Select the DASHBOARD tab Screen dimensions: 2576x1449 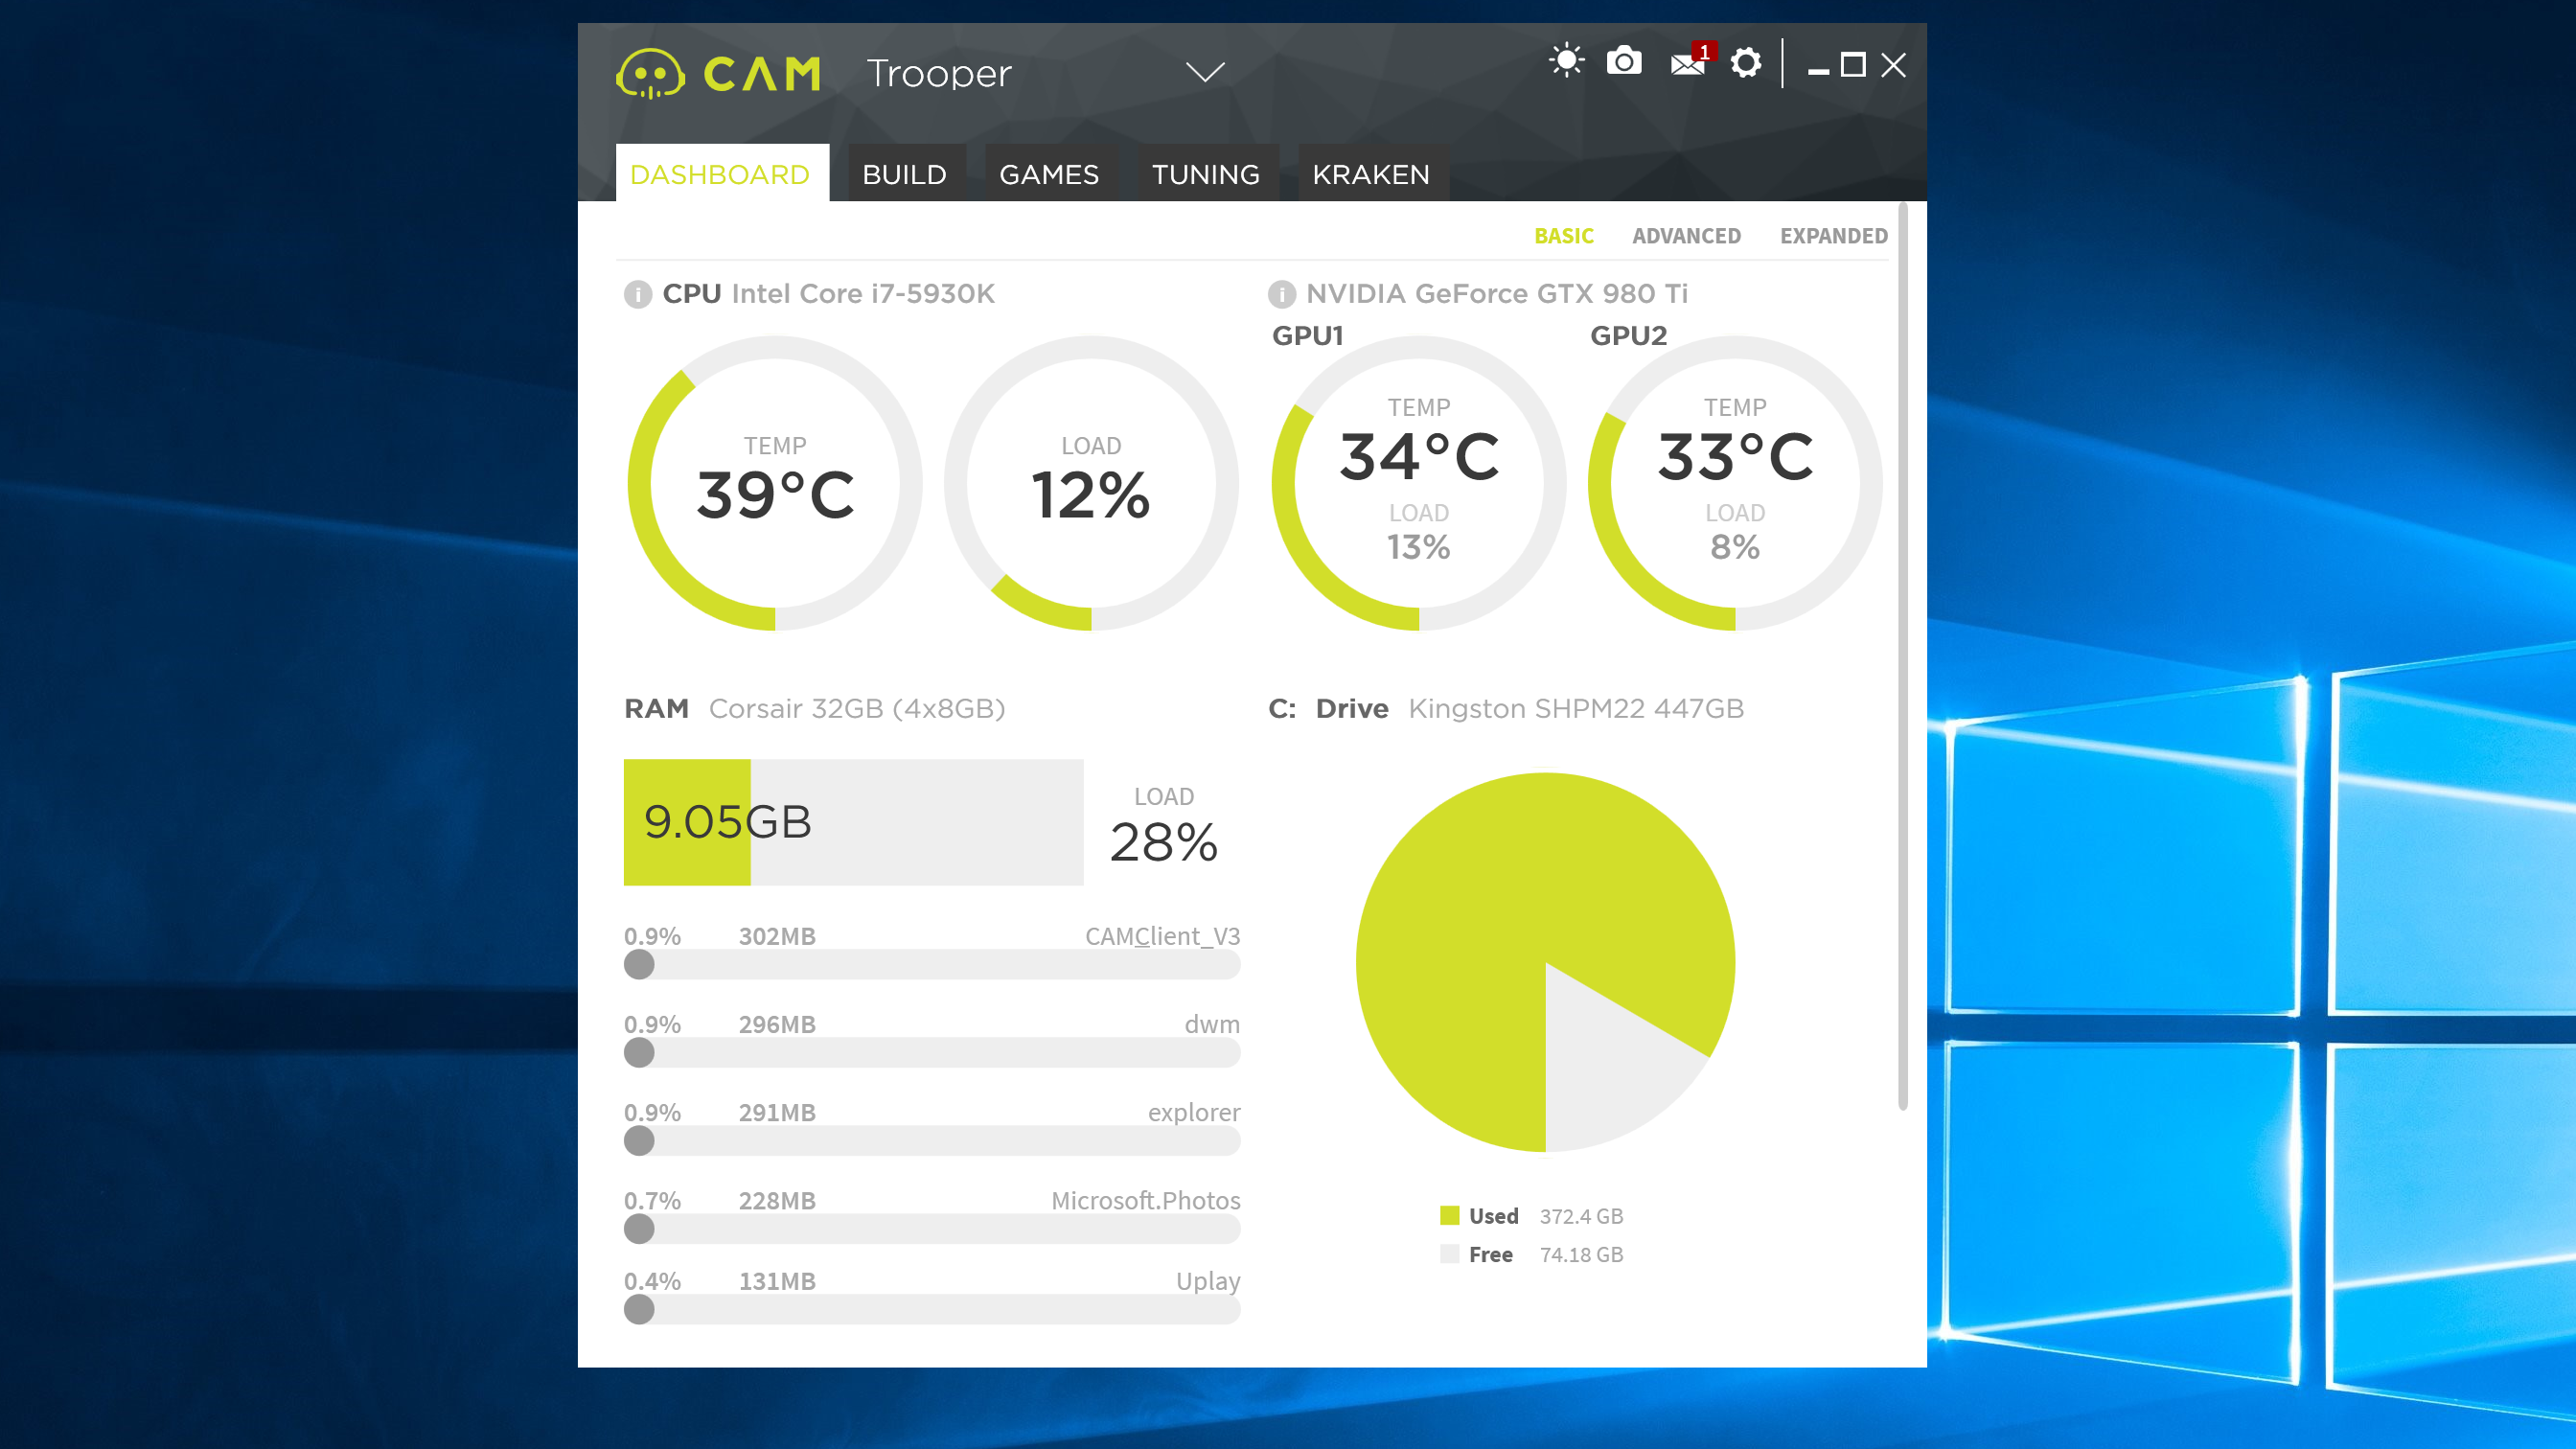tap(720, 172)
